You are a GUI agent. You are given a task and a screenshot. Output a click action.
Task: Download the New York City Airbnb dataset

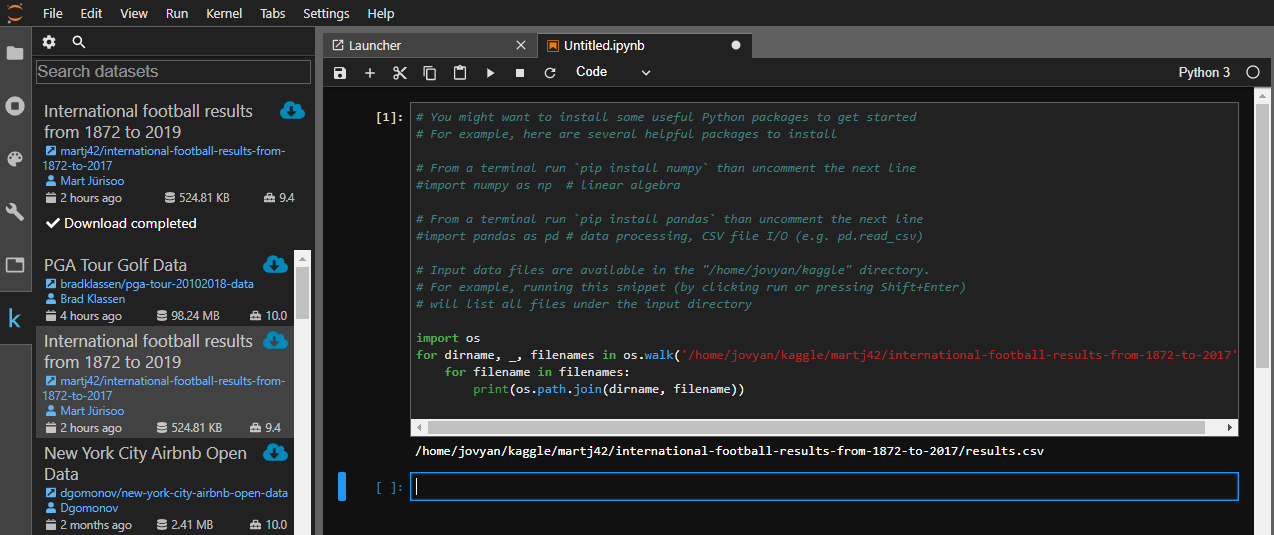[275, 453]
